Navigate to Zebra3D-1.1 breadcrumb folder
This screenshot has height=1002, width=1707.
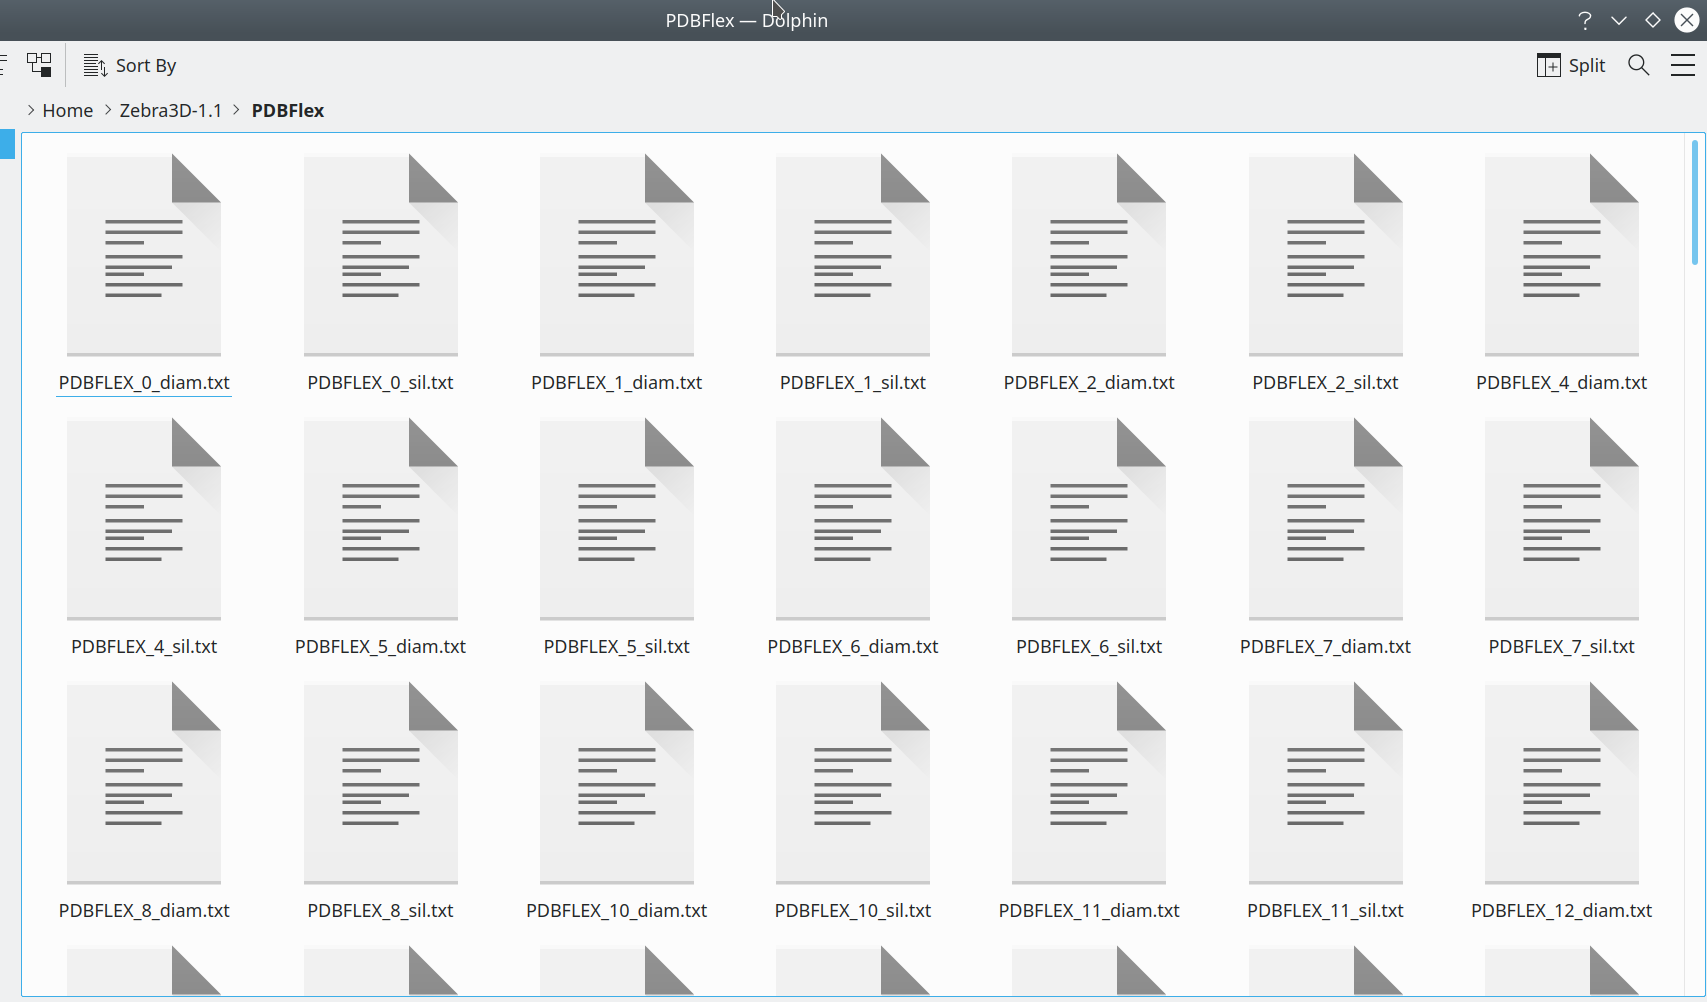(171, 110)
